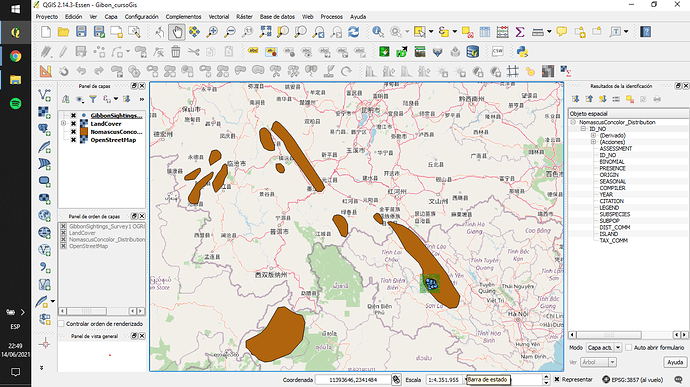Toggle the Representar render checkbox
690x387 pixels.
557,379
